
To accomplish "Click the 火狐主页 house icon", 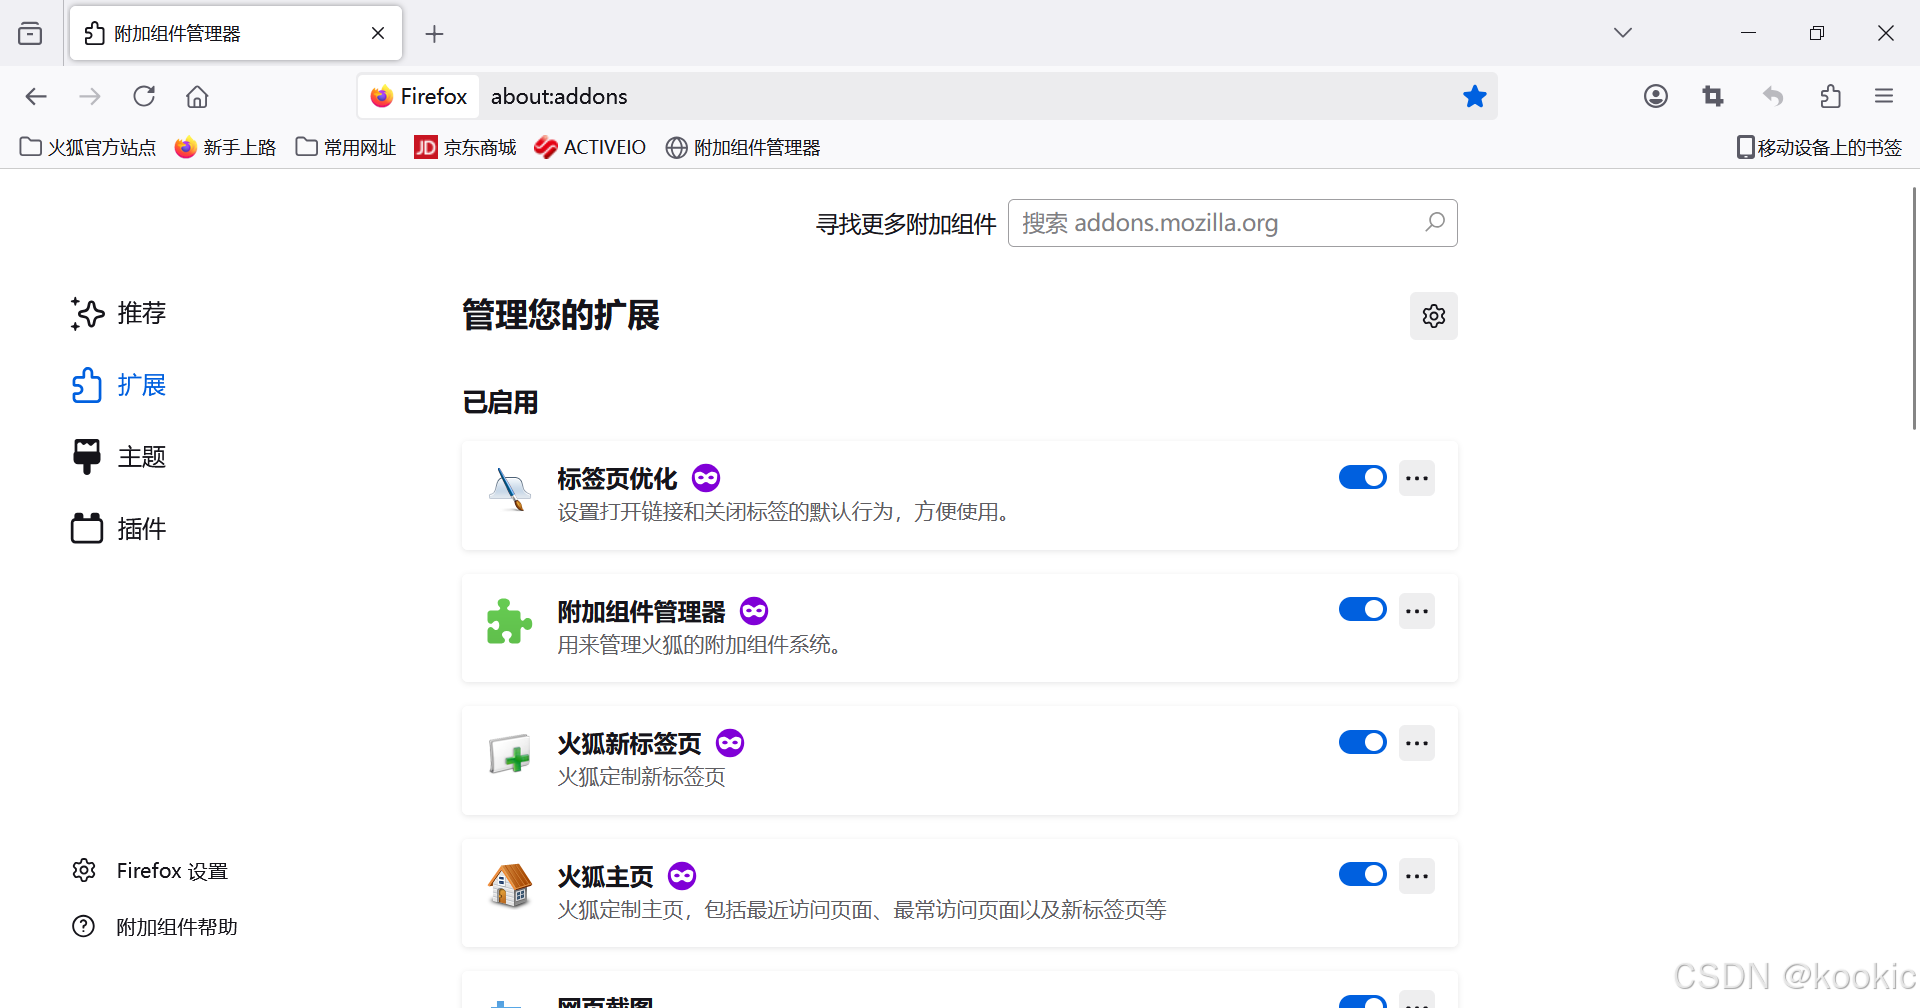I will 510,886.
